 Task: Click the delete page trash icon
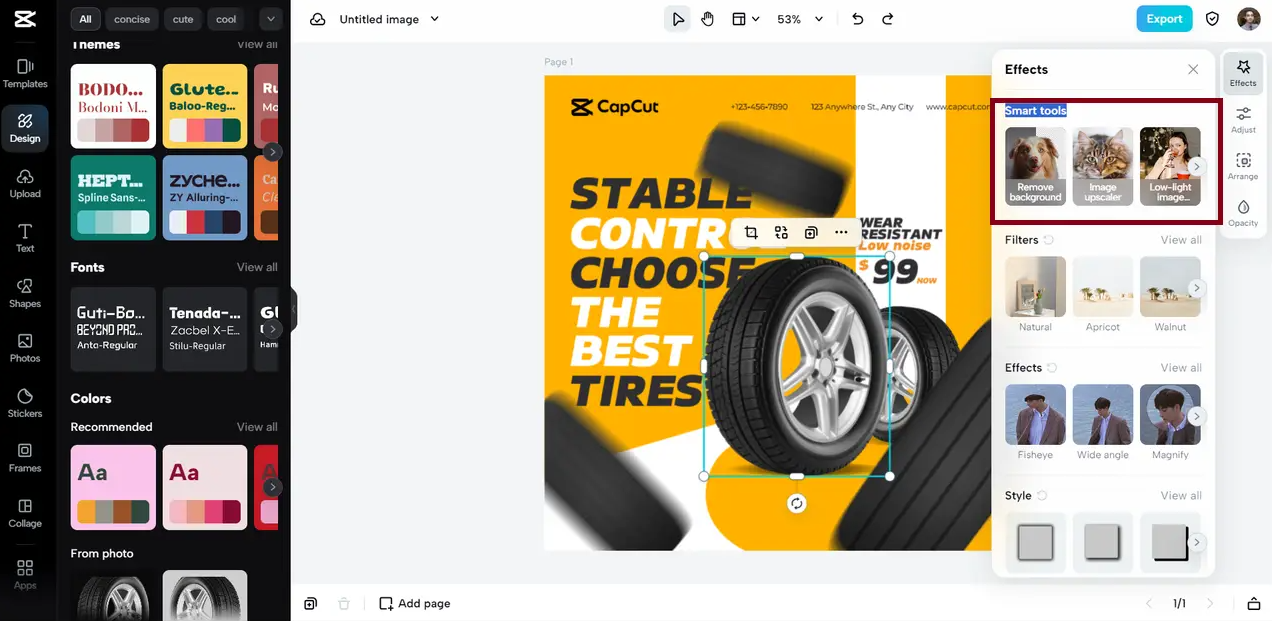click(344, 603)
